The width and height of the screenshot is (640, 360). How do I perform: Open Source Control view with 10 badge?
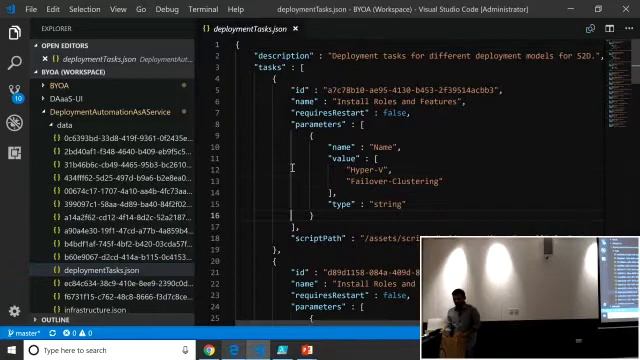tap(15, 93)
